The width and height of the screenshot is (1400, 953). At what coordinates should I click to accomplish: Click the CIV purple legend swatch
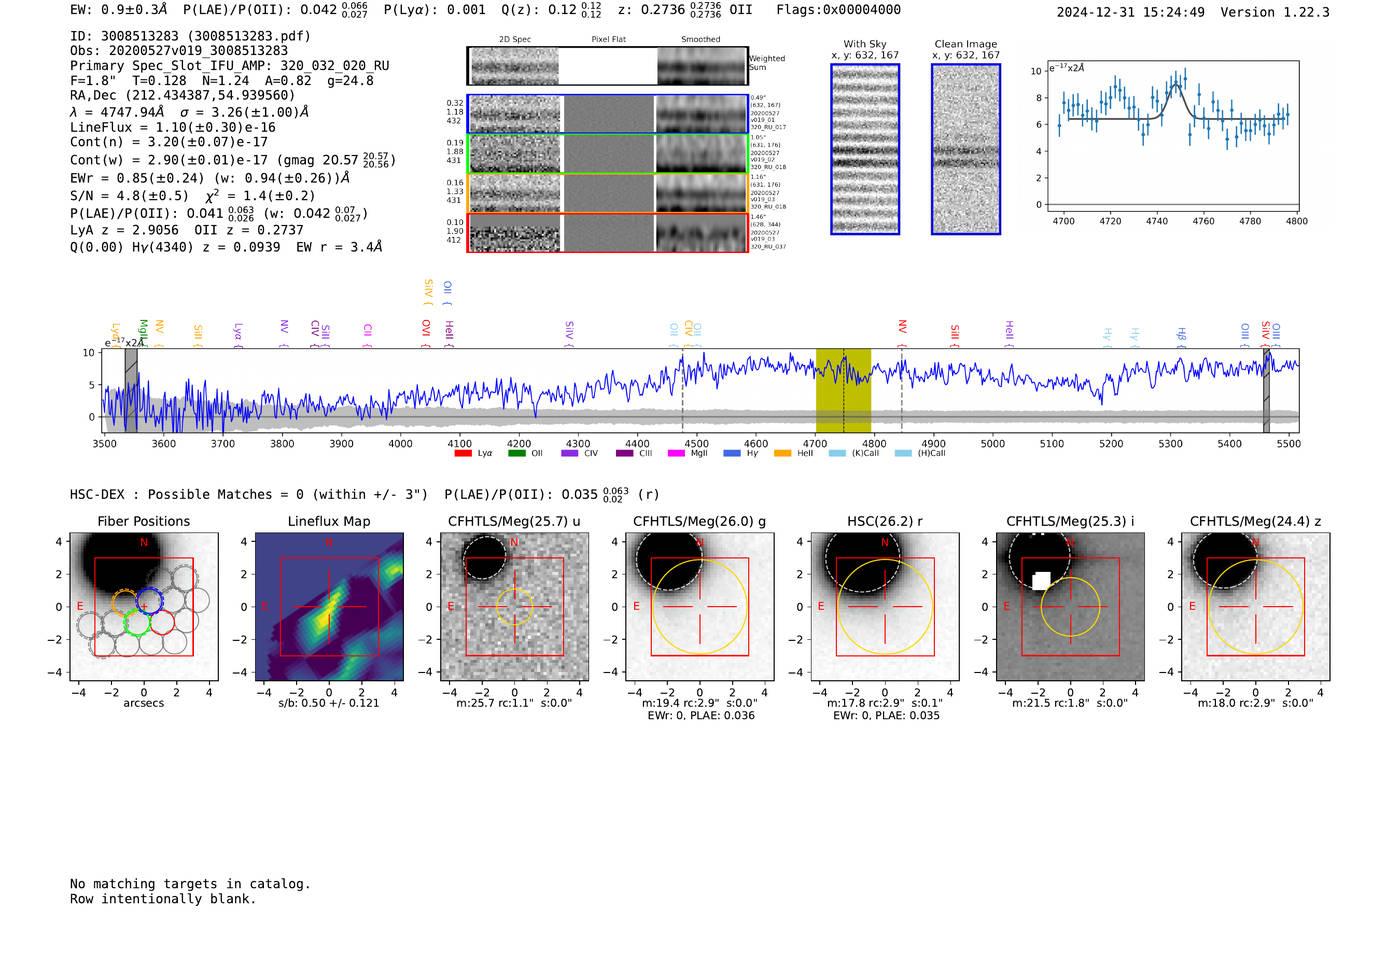pos(570,454)
